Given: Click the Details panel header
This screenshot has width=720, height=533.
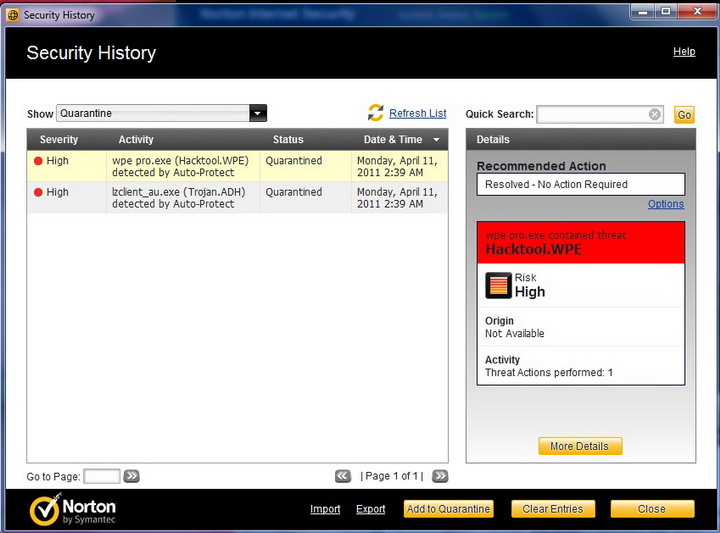Looking at the screenshot, I should click(x=581, y=140).
